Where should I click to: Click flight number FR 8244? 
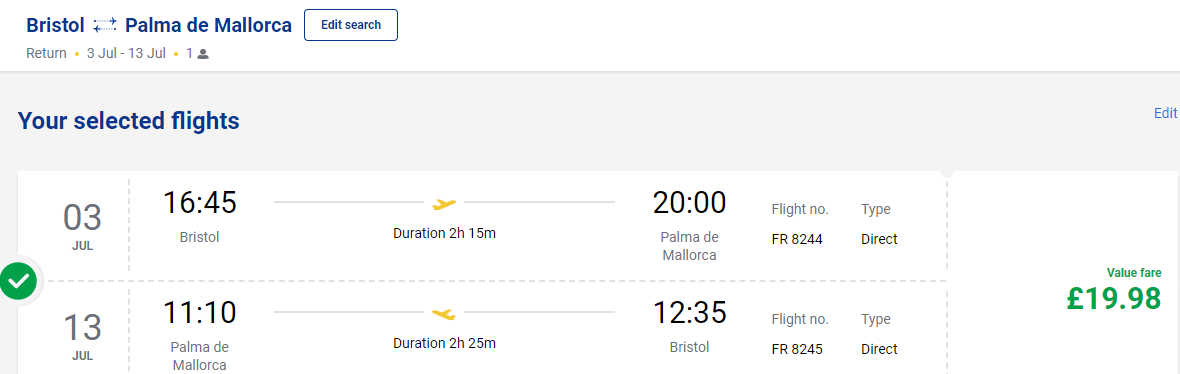797,239
